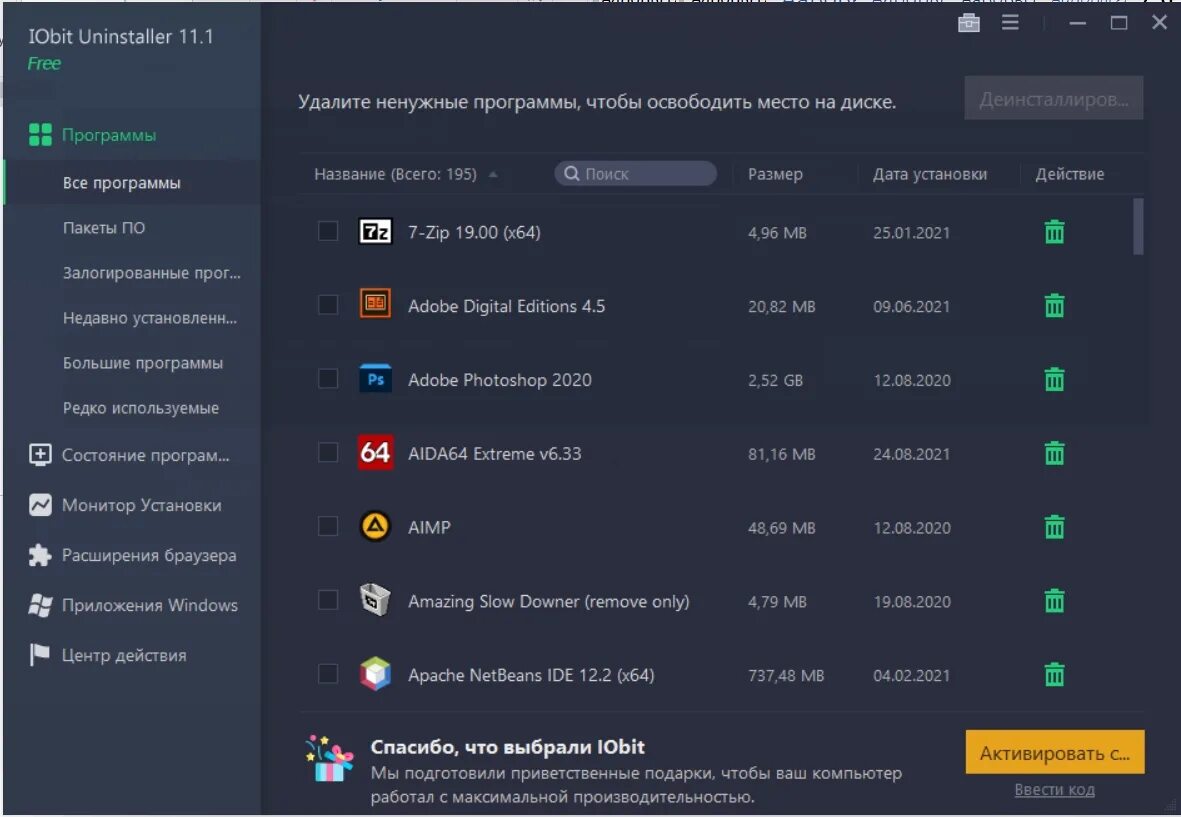1181x817 pixels.
Task: Check the AIDA64 Extreme v6.33 checkbox
Action: (328, 452)
